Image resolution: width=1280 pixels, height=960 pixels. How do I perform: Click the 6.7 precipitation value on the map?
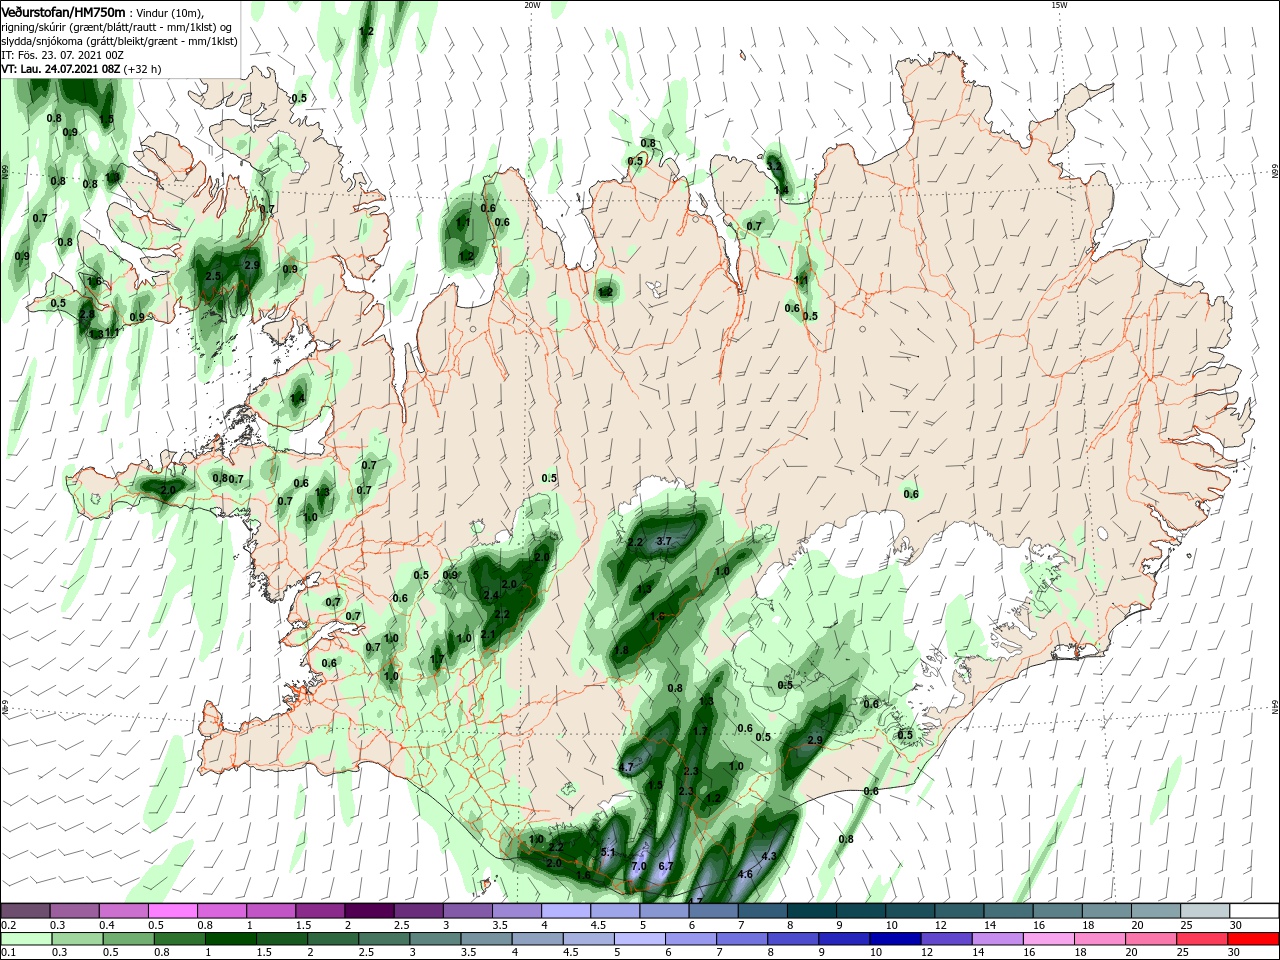(666, 866)
